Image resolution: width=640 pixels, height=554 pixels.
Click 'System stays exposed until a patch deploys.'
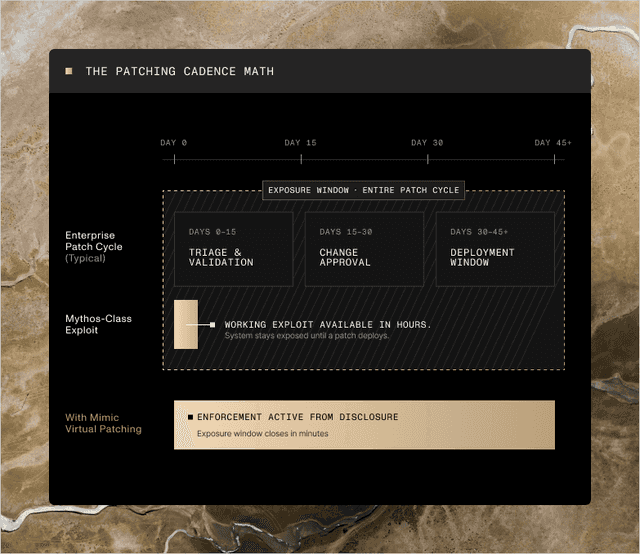pos(307,336)
